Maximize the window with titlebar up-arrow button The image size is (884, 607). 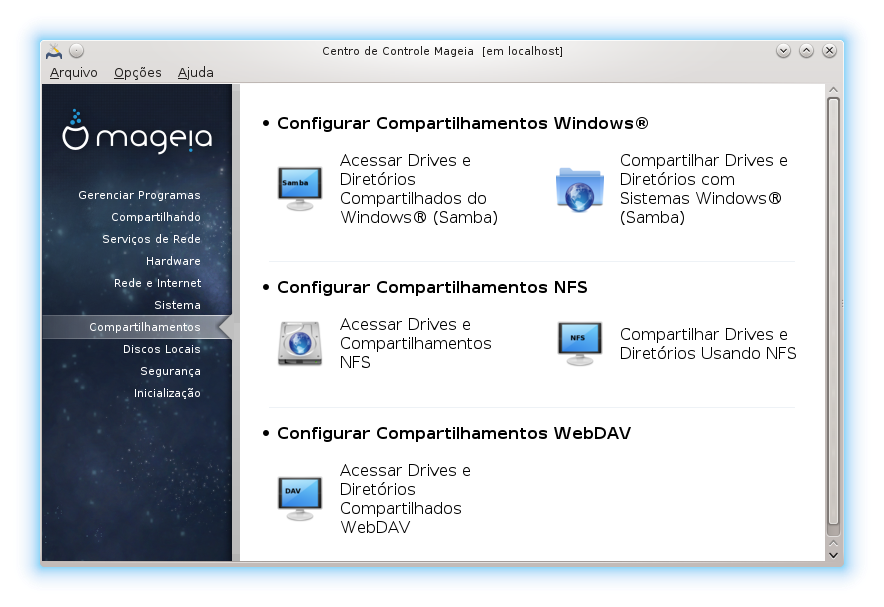coord(806,51)
